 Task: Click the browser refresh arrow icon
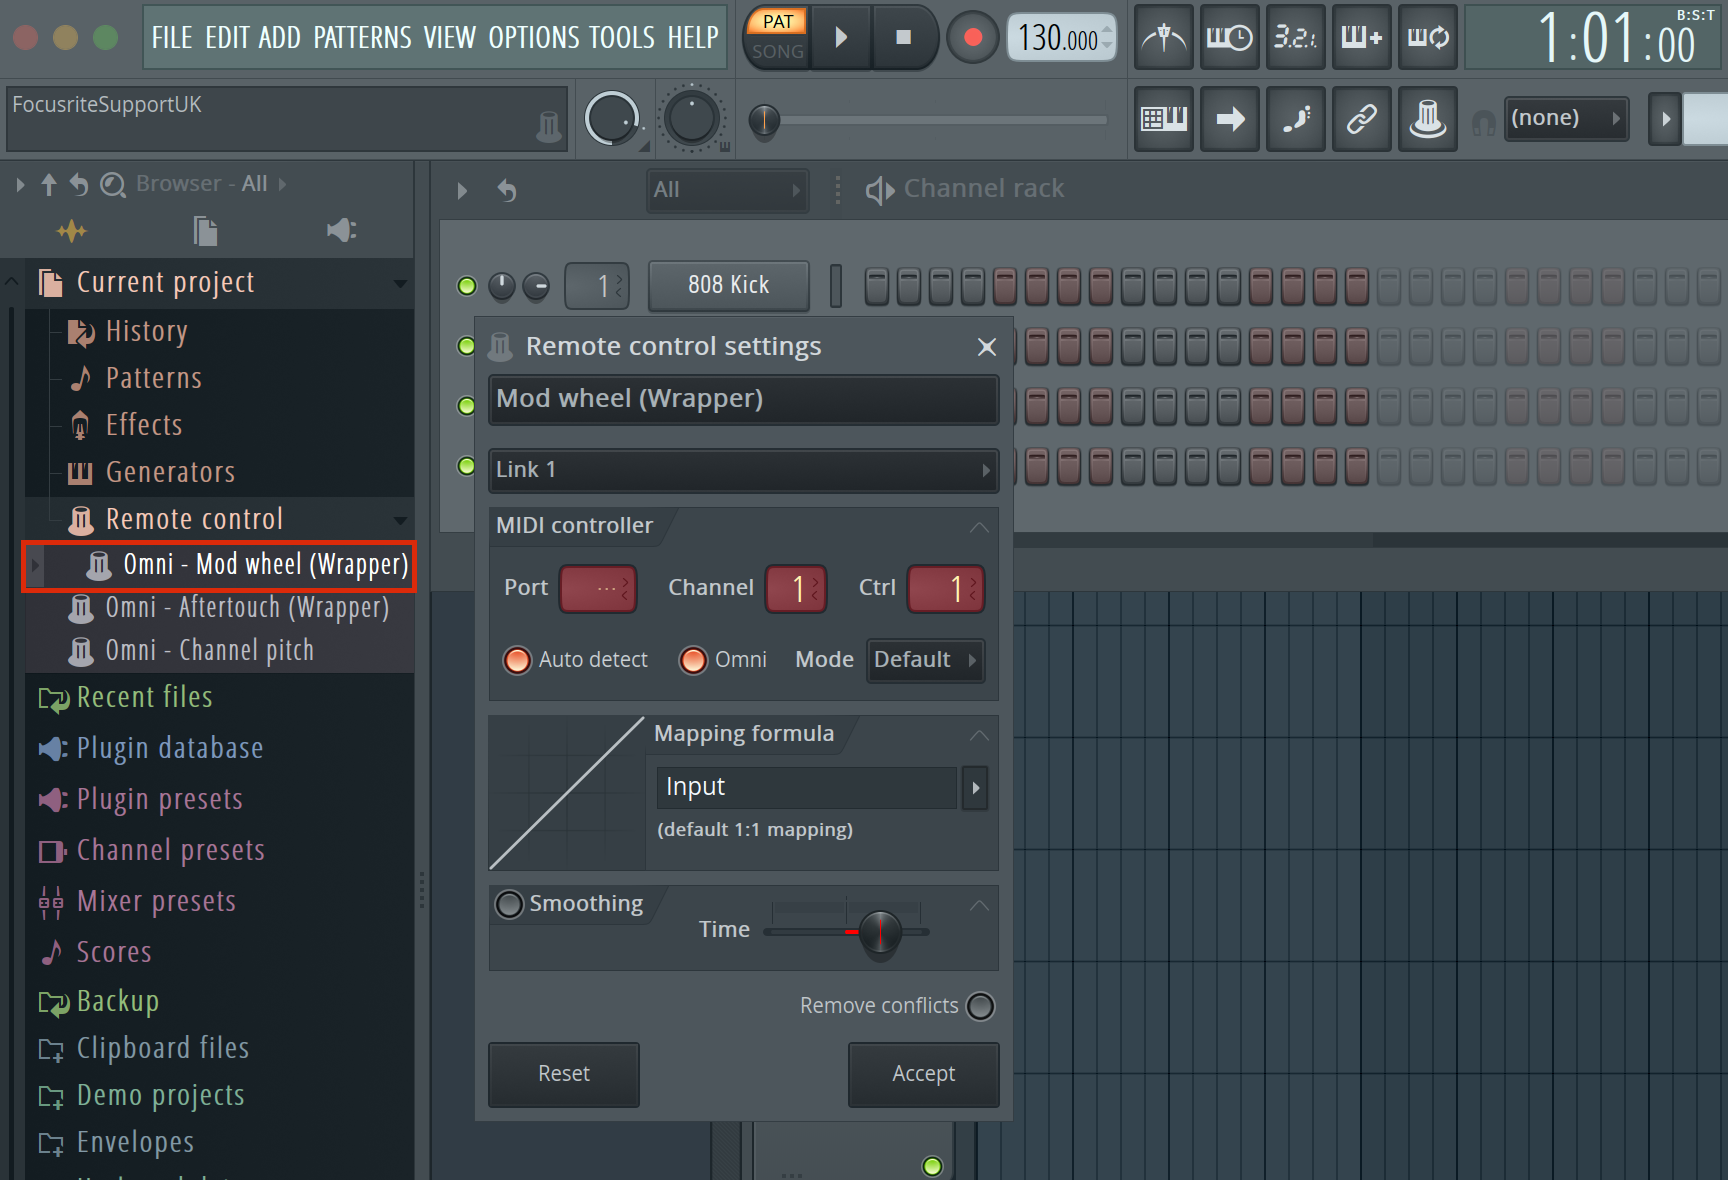79,185
